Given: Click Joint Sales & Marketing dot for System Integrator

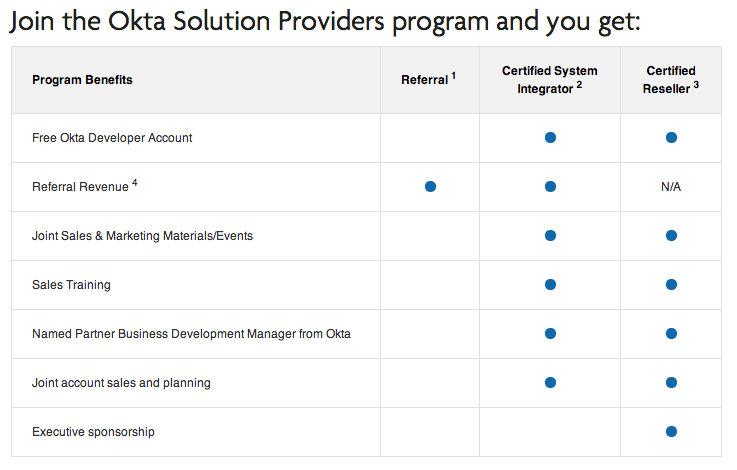Looking at the screenshot, I should click(x=550, y=236).
